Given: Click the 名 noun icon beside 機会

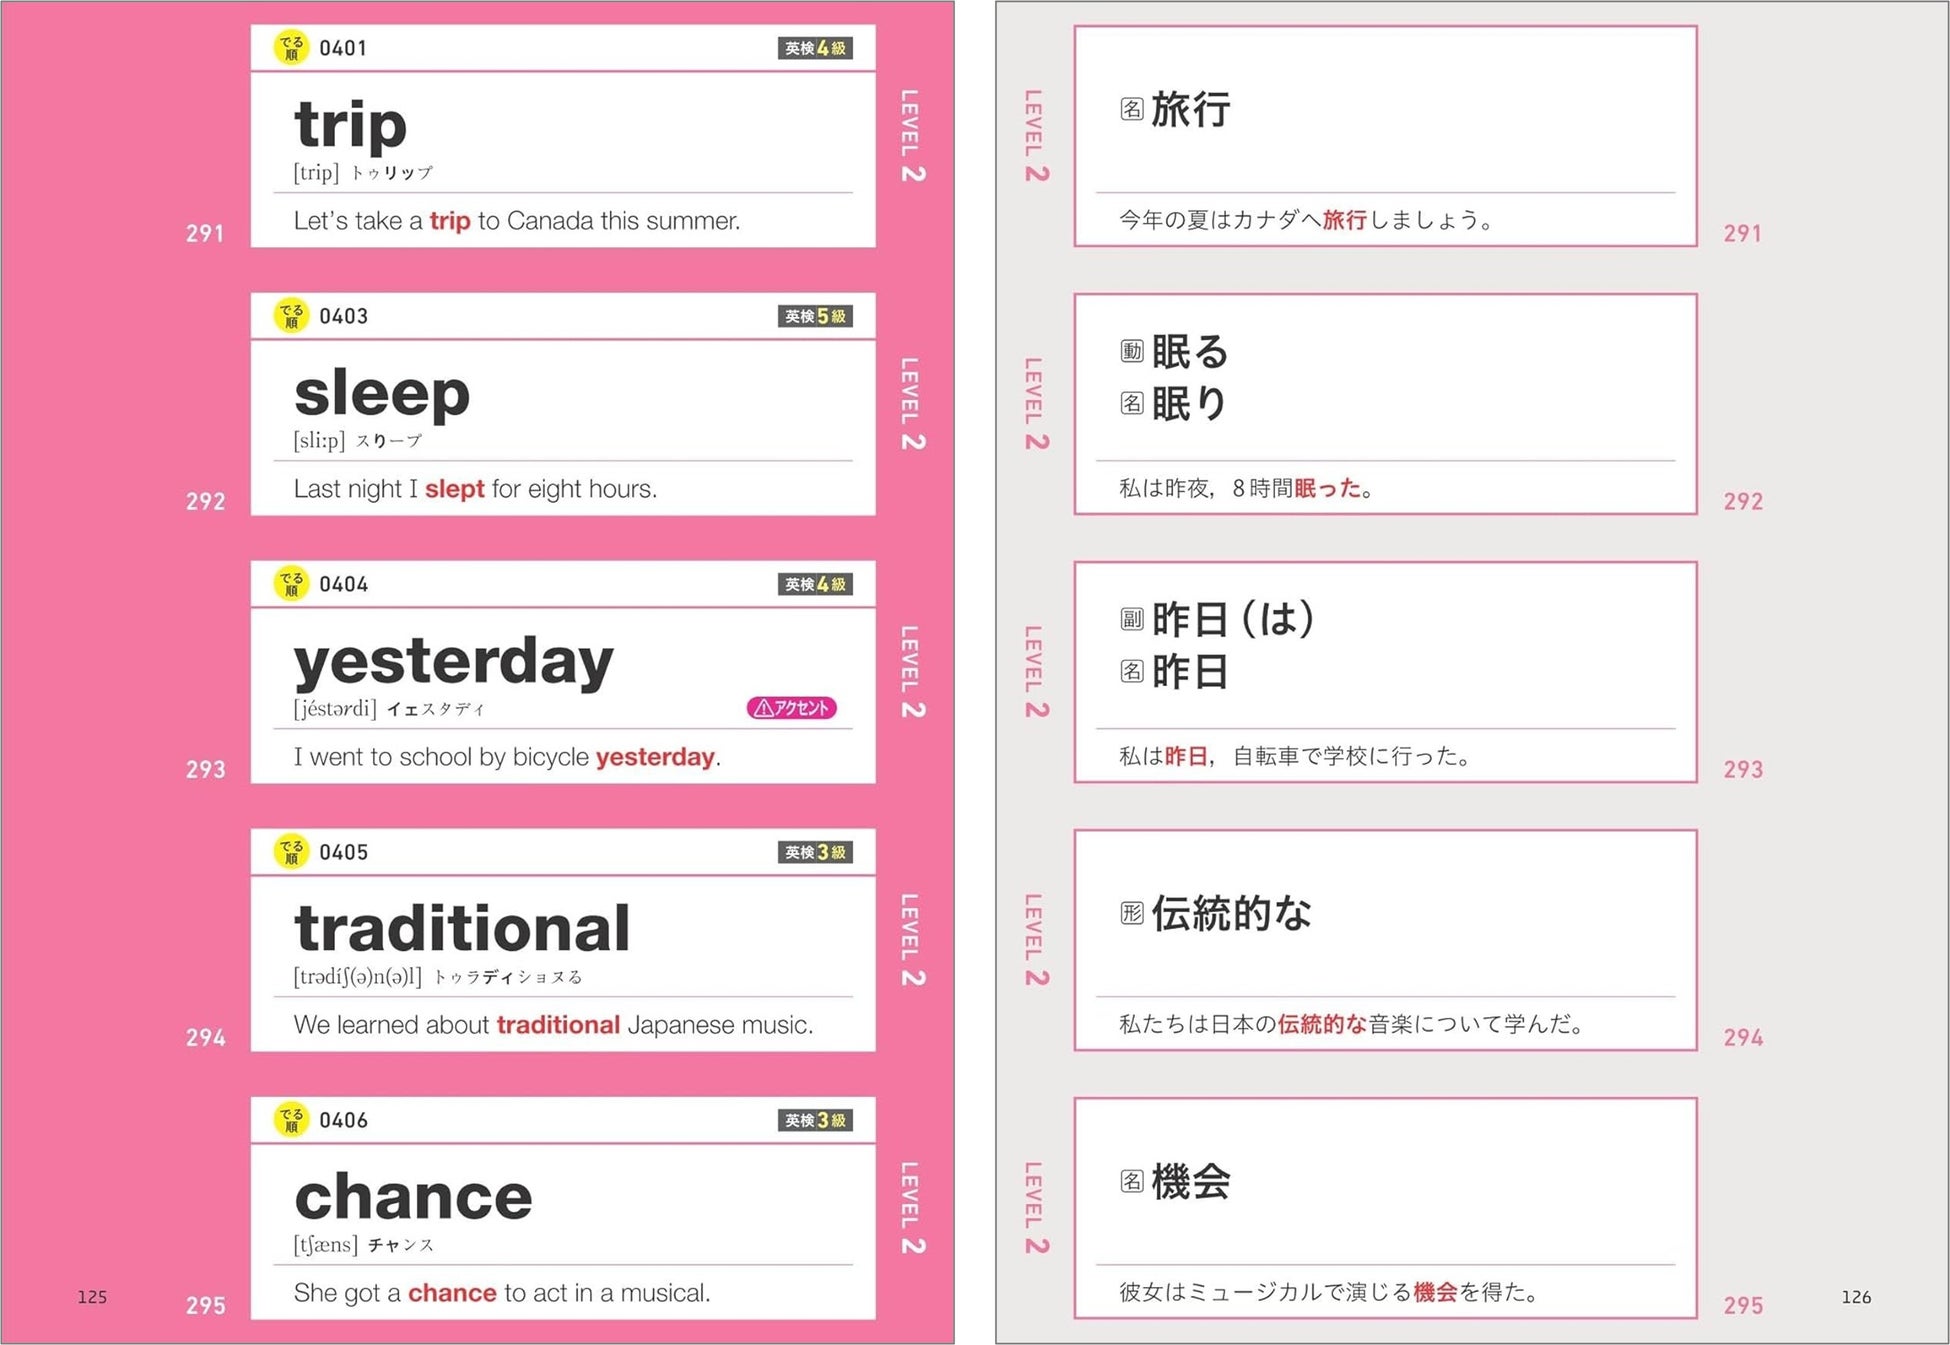Looking at the screenshot, I should [1131, 1181].
